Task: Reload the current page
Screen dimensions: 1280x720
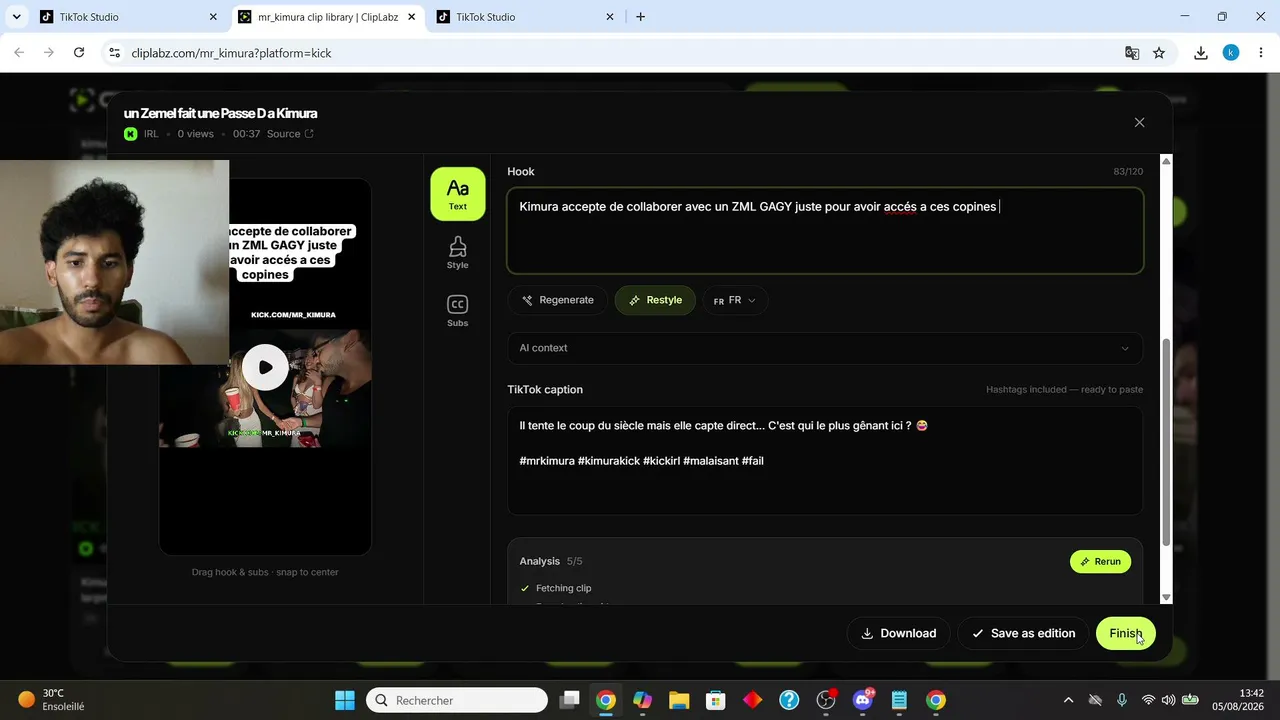Action: [x=79, y=53]
